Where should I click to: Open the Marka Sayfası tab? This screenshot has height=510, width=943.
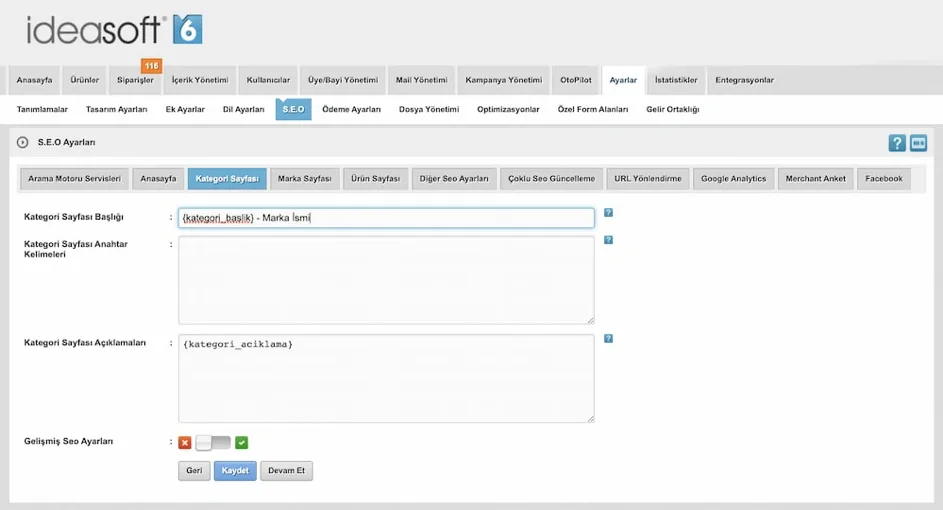pos(304,179)
